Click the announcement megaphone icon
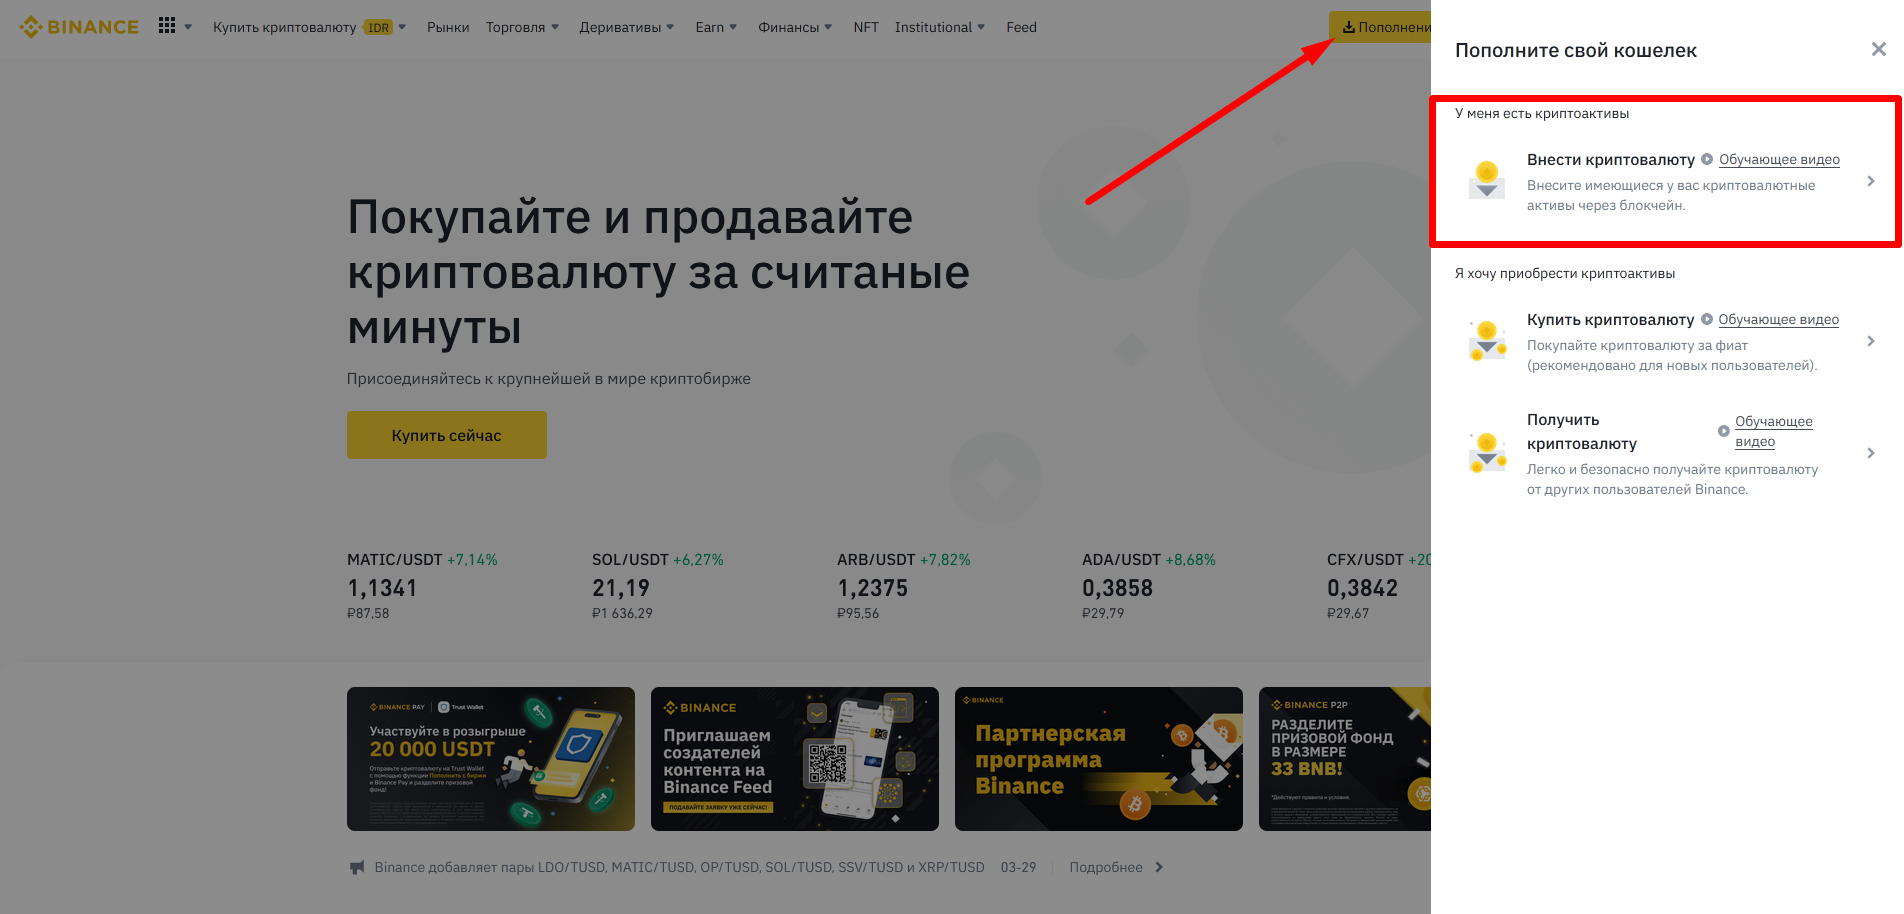1904x914 pixels. 357,867
